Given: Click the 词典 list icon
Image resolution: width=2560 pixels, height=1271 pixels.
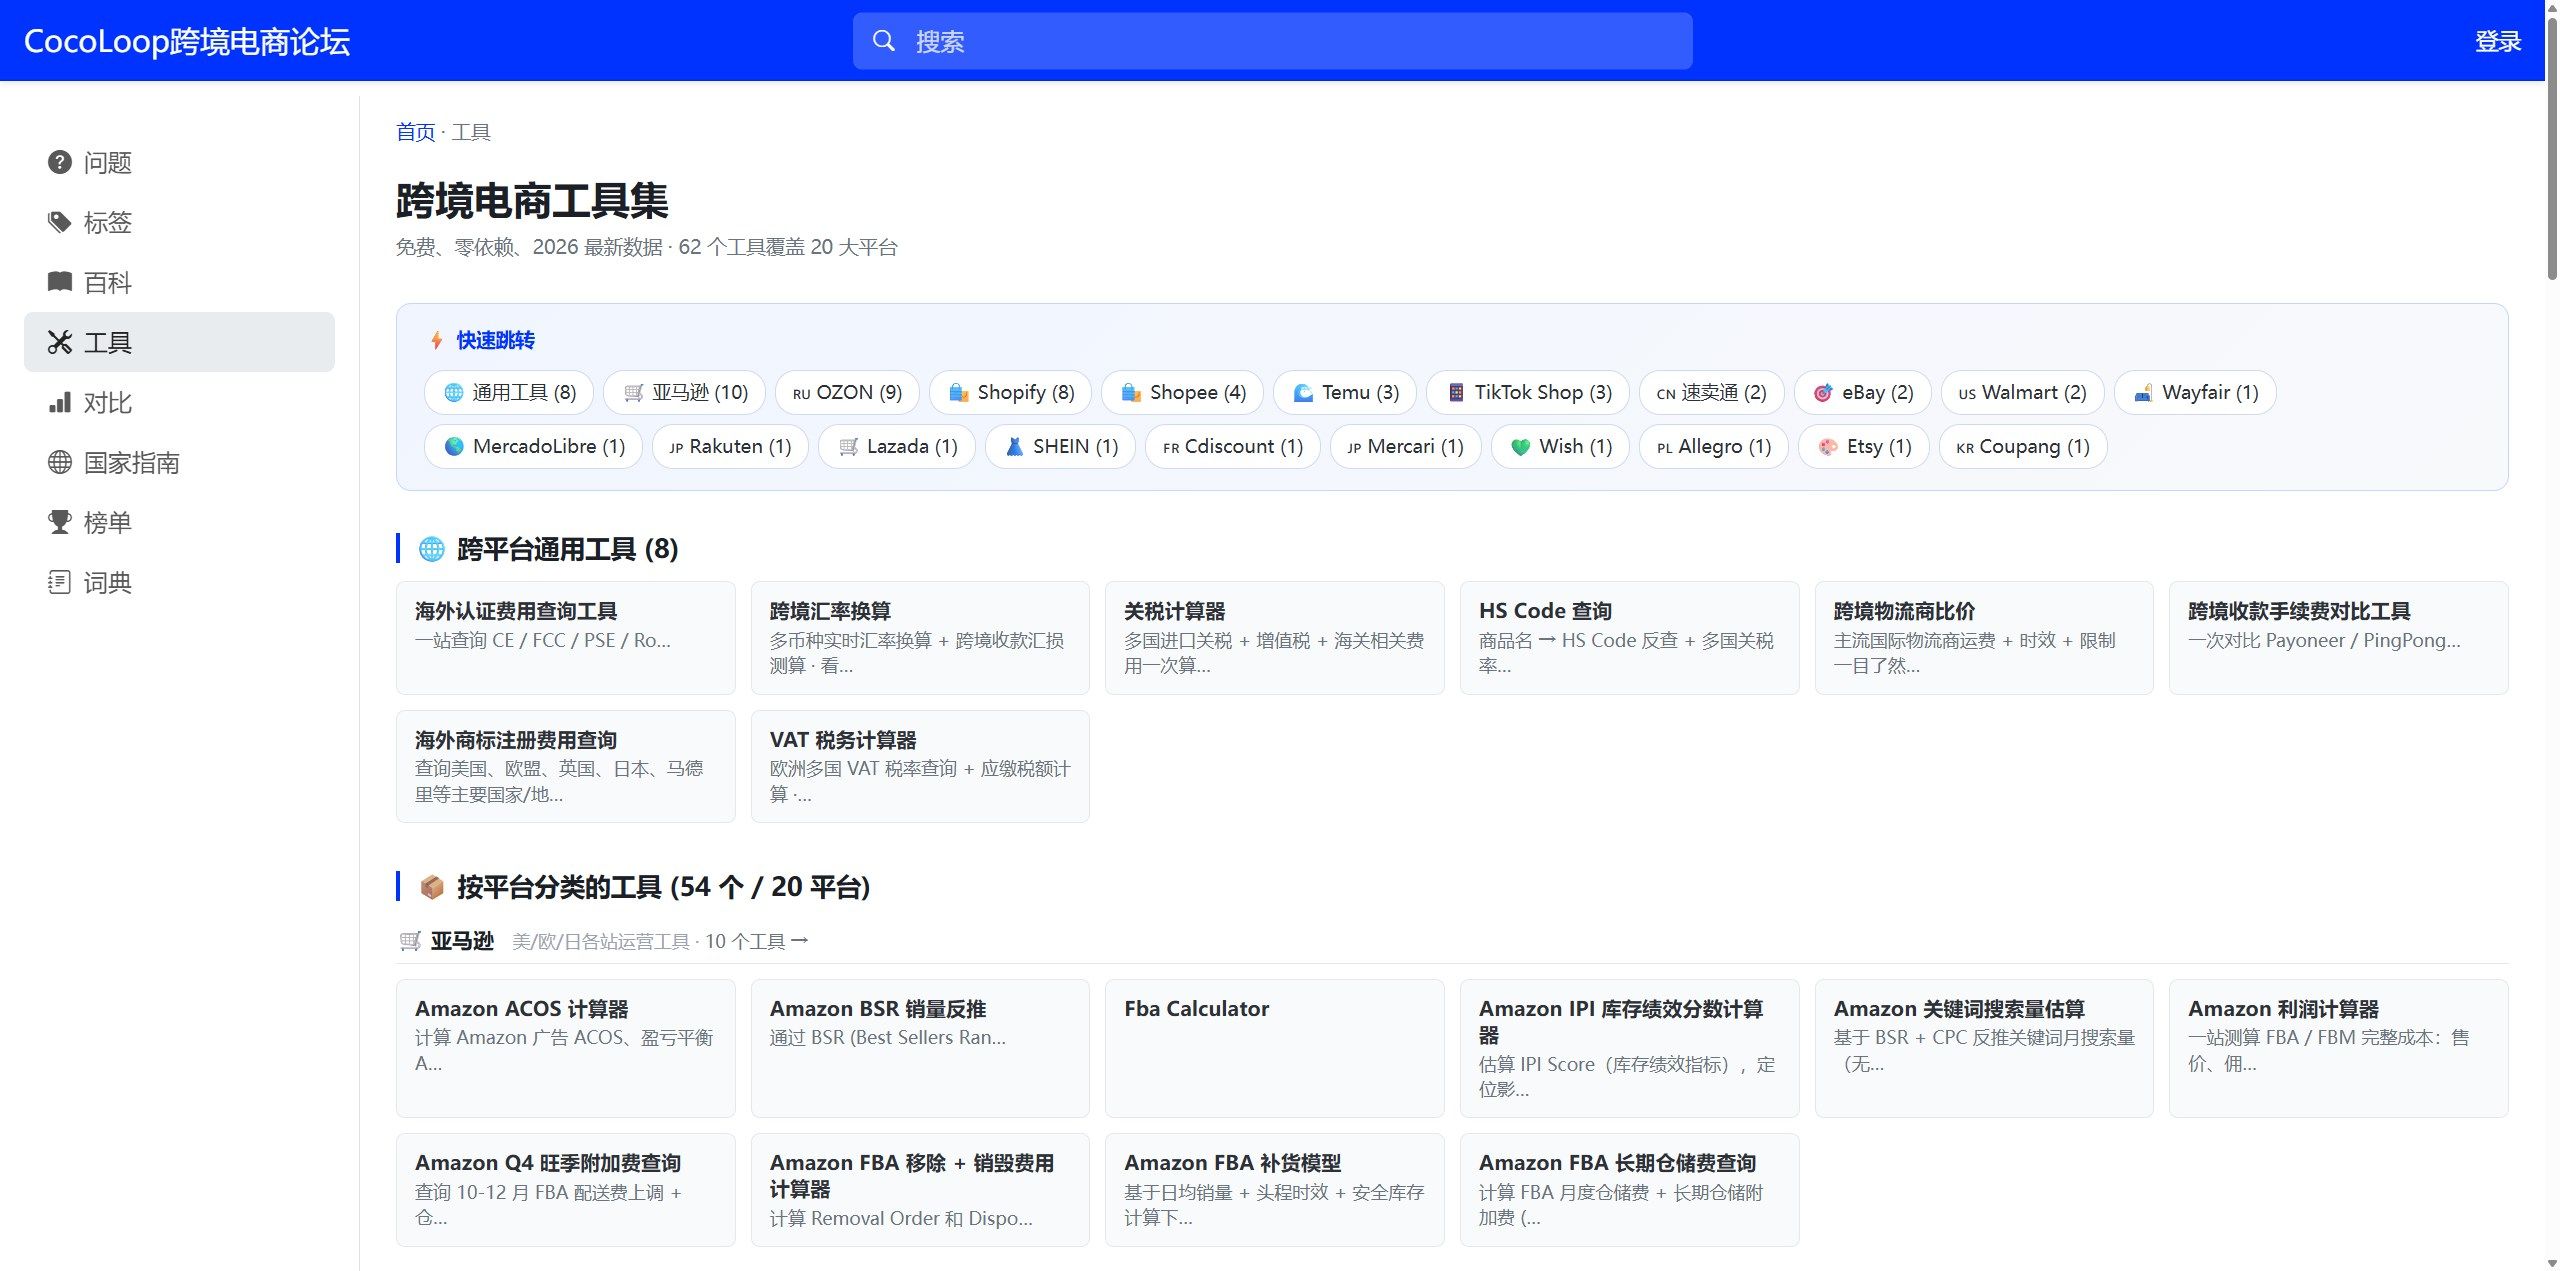Looking at the screenshot, I should (60, 582).
